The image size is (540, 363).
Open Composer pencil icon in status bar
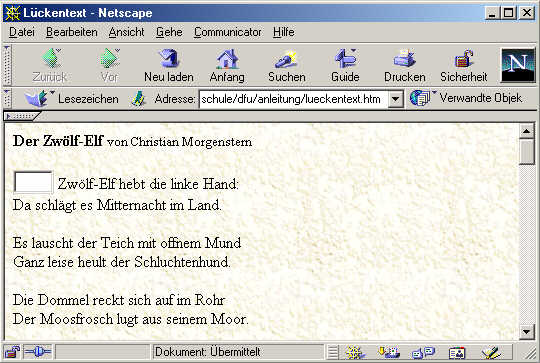point(491,352)
